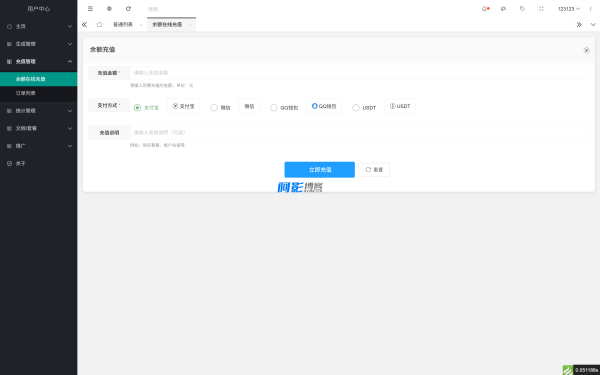Click the green leaf icon at bottom right
Screen dimensions: 600x375
tap(568, 370)
